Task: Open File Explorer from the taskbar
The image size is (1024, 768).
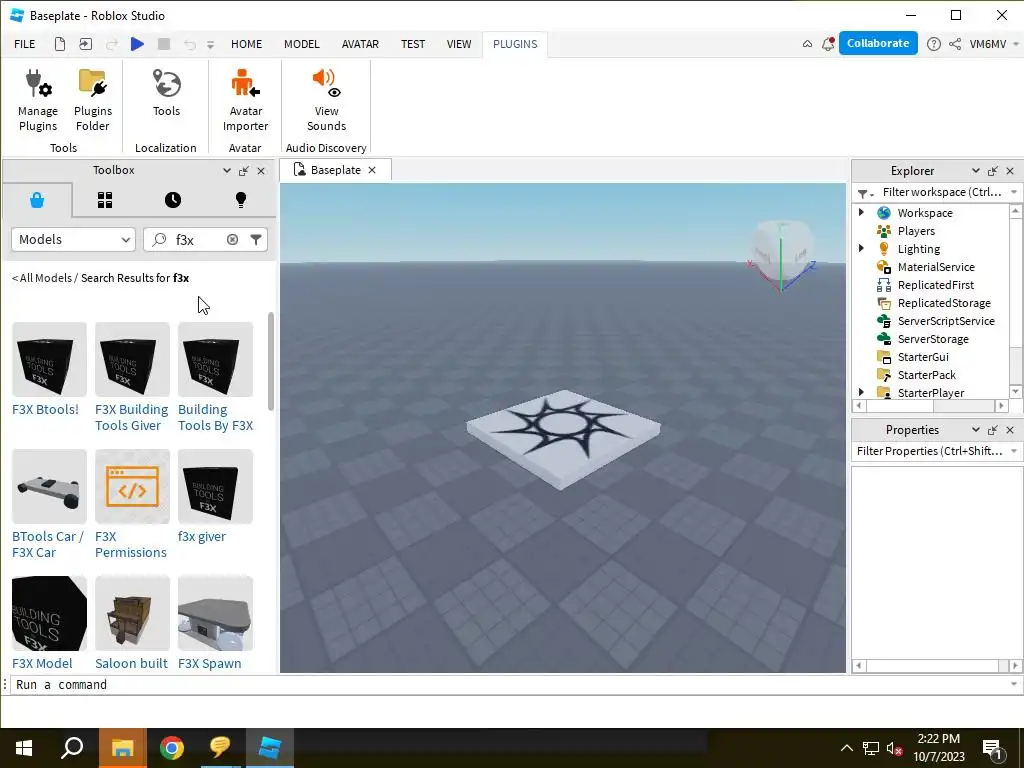Action: click(122, 748)
